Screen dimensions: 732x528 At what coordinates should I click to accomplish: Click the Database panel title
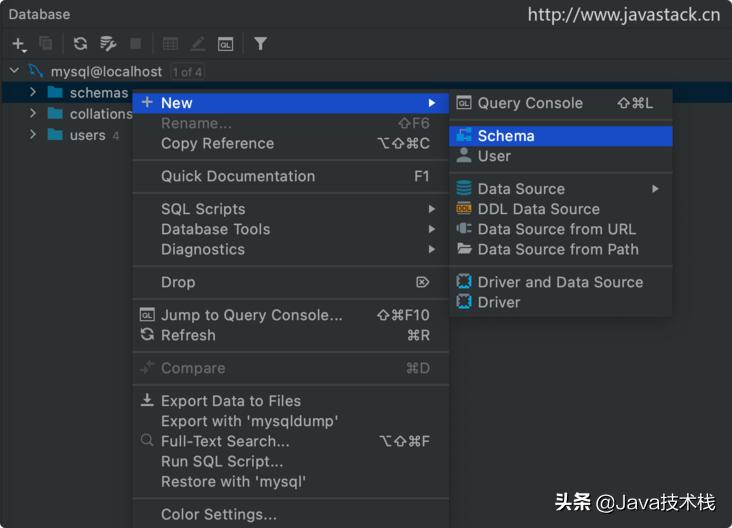pos(39,14)
